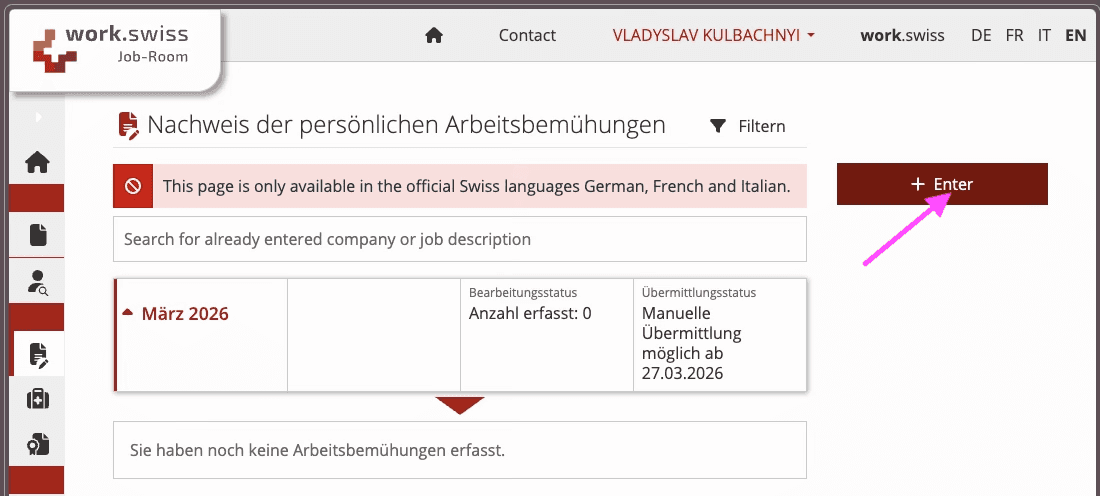This screenshot has height=496, width=1100.
Task: Open the Contact page
Action: [x=527, y=35]
